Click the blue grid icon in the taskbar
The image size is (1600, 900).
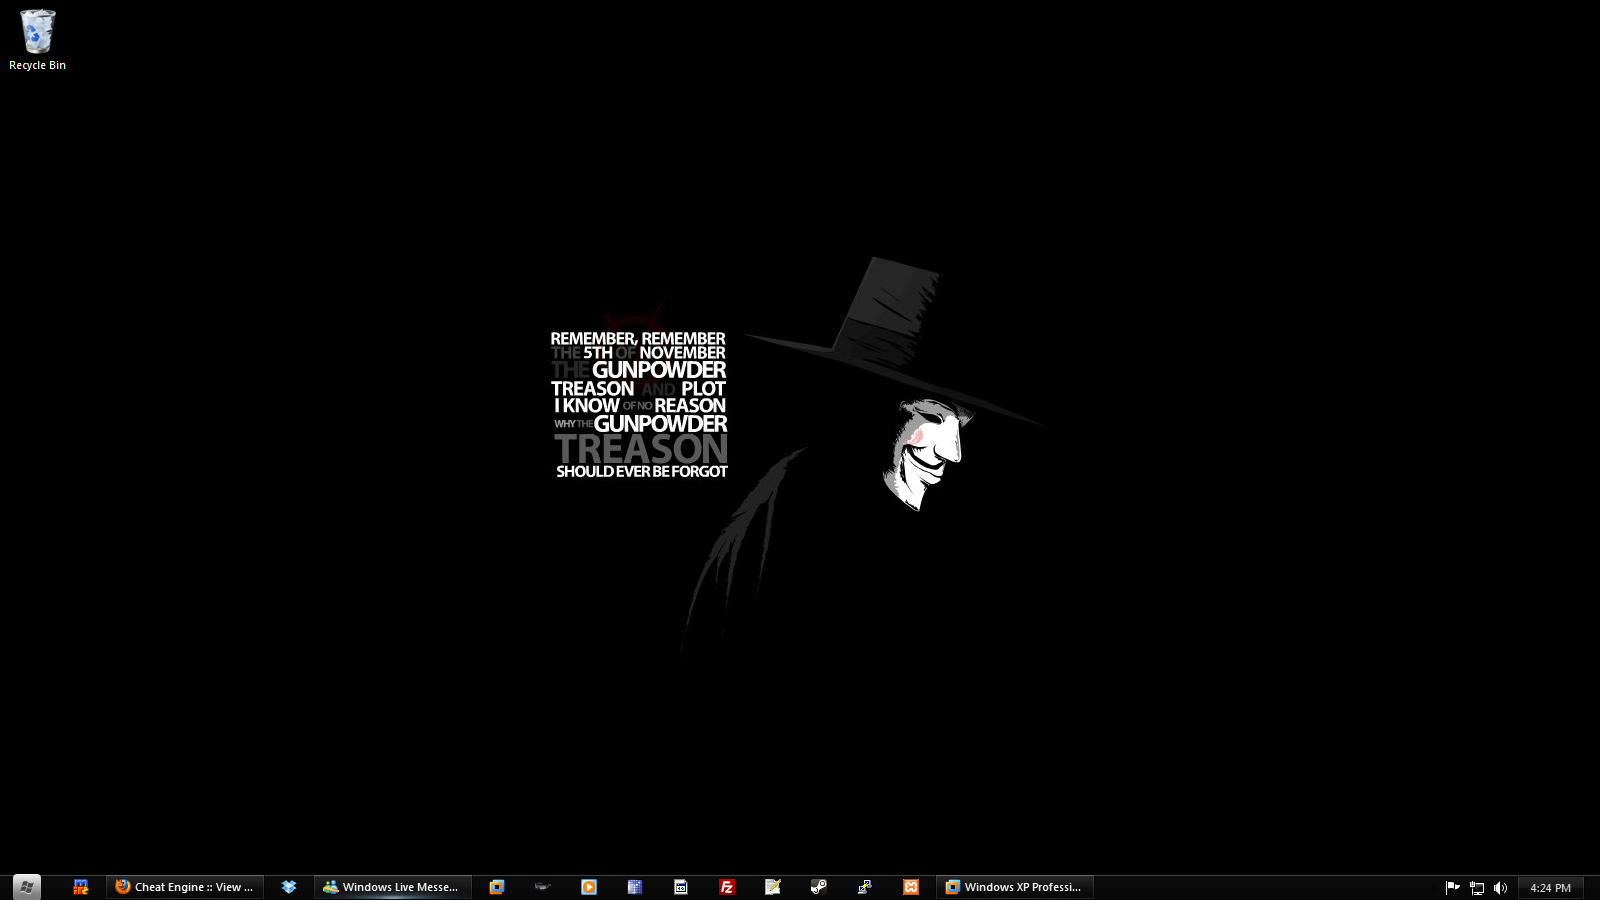[x=635, y=887]
